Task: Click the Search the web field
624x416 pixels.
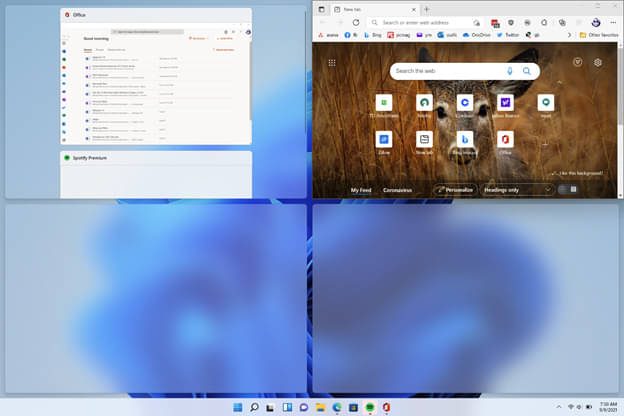Action: click(x=448, y=71)
